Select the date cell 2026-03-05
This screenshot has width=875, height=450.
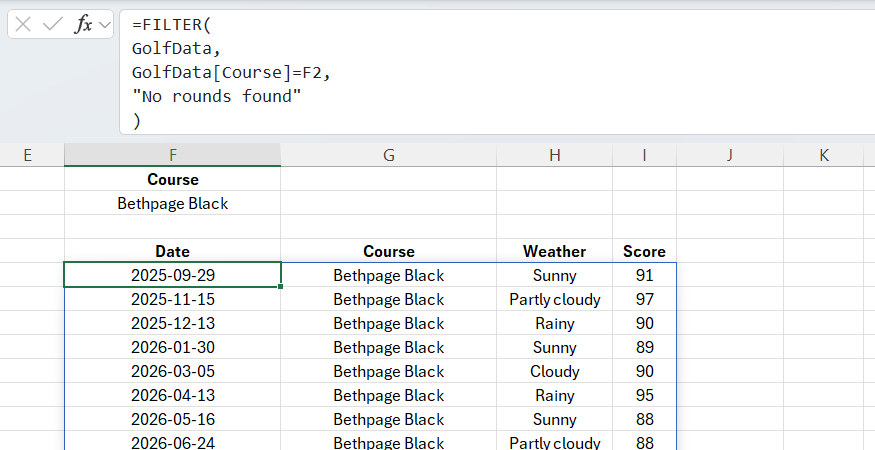pos(172,371)
